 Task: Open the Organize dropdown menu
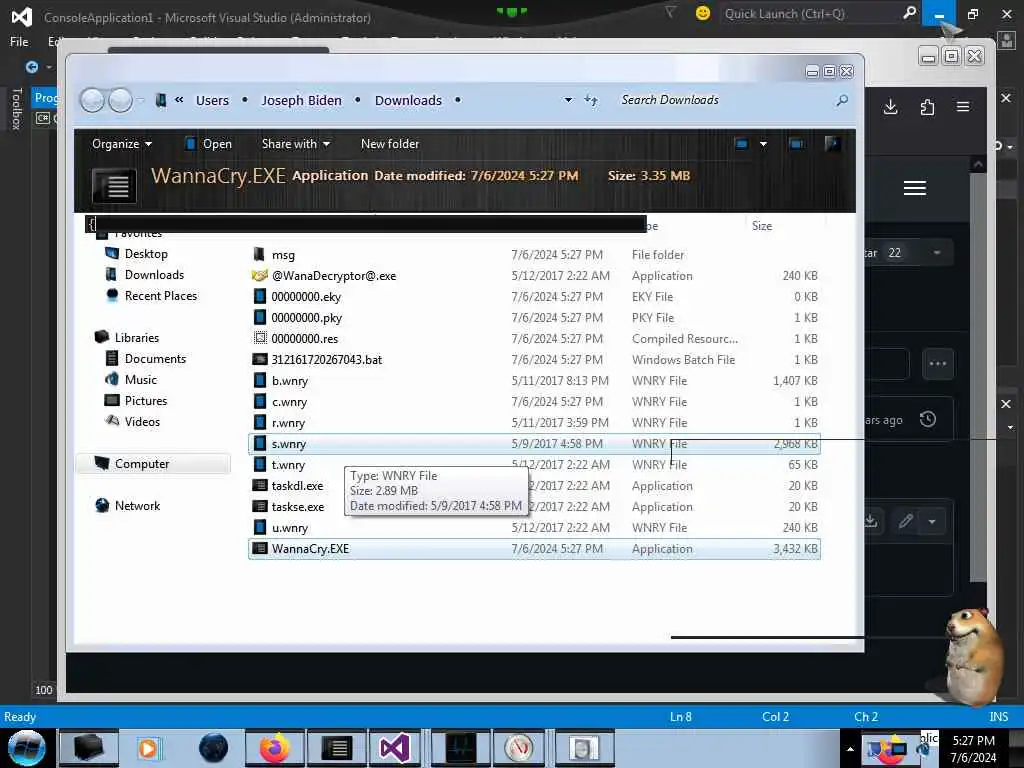[121, 144]
